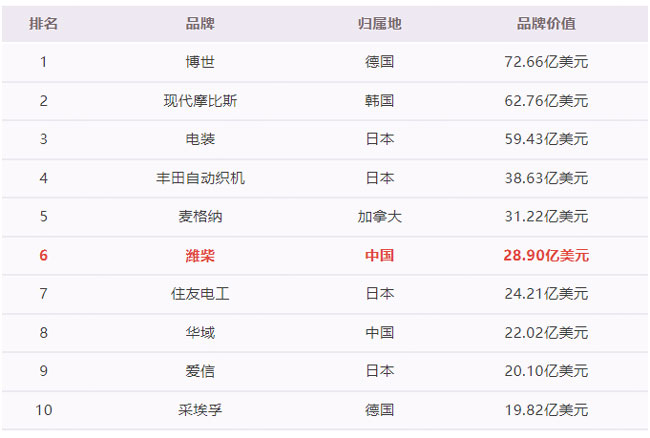Click the 归属地 column header
The height and width of the screenshot is (438, 650).
(380, 23)
